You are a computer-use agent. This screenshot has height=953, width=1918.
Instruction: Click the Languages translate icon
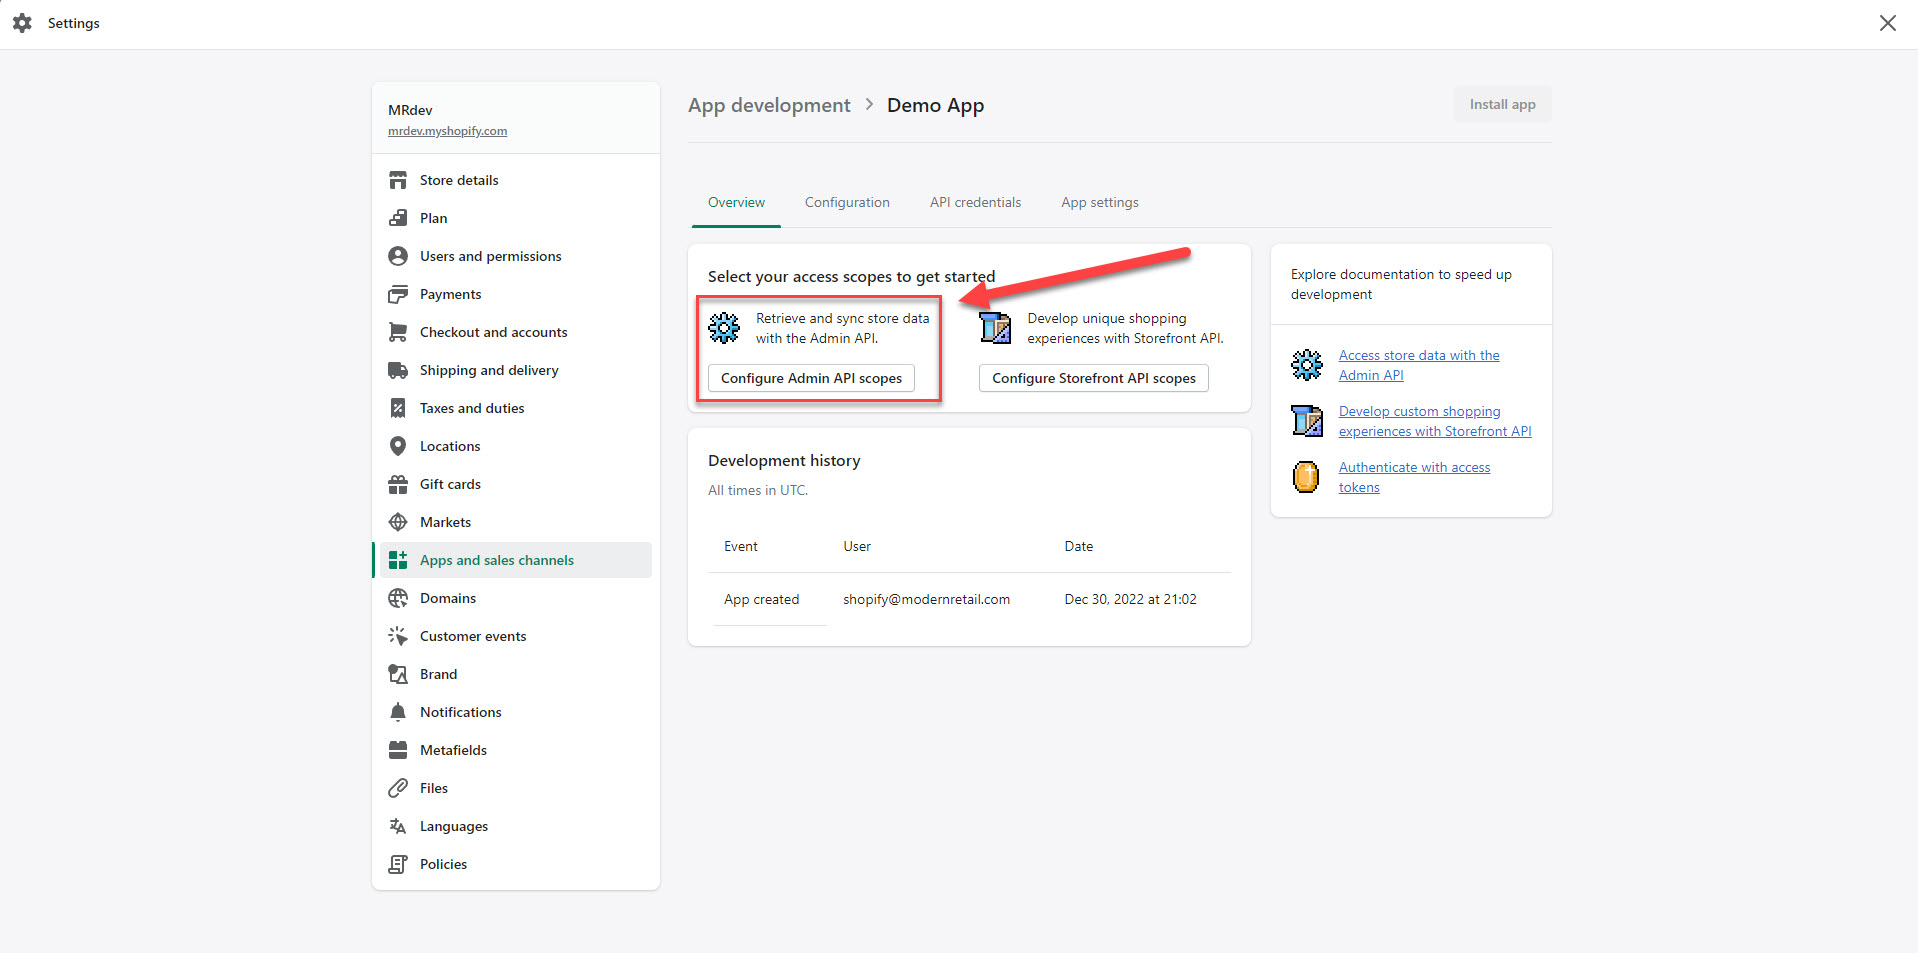tap(398, 826)
